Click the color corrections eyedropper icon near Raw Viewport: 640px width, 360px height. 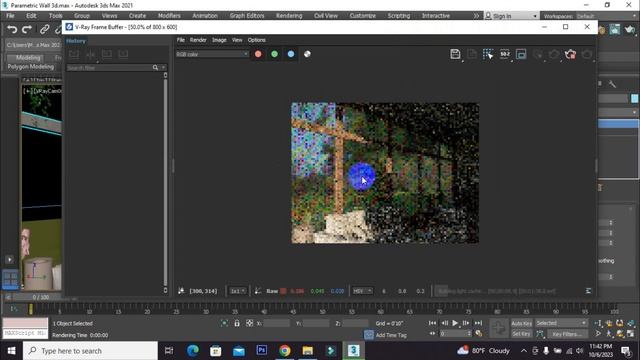(258, 291)
